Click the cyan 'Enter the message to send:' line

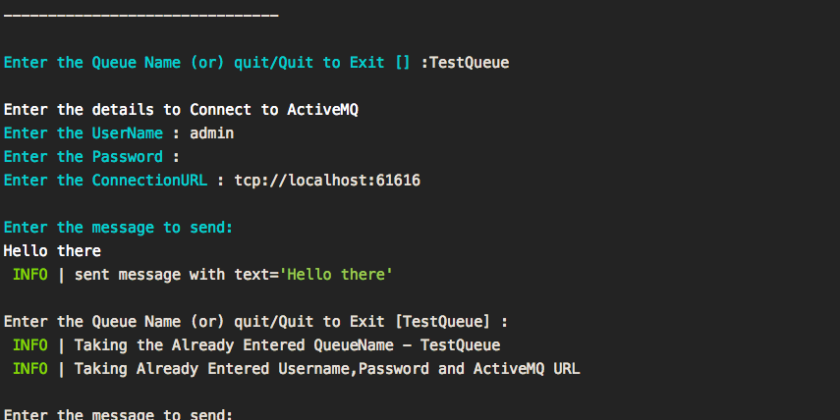tap(118, 228)
